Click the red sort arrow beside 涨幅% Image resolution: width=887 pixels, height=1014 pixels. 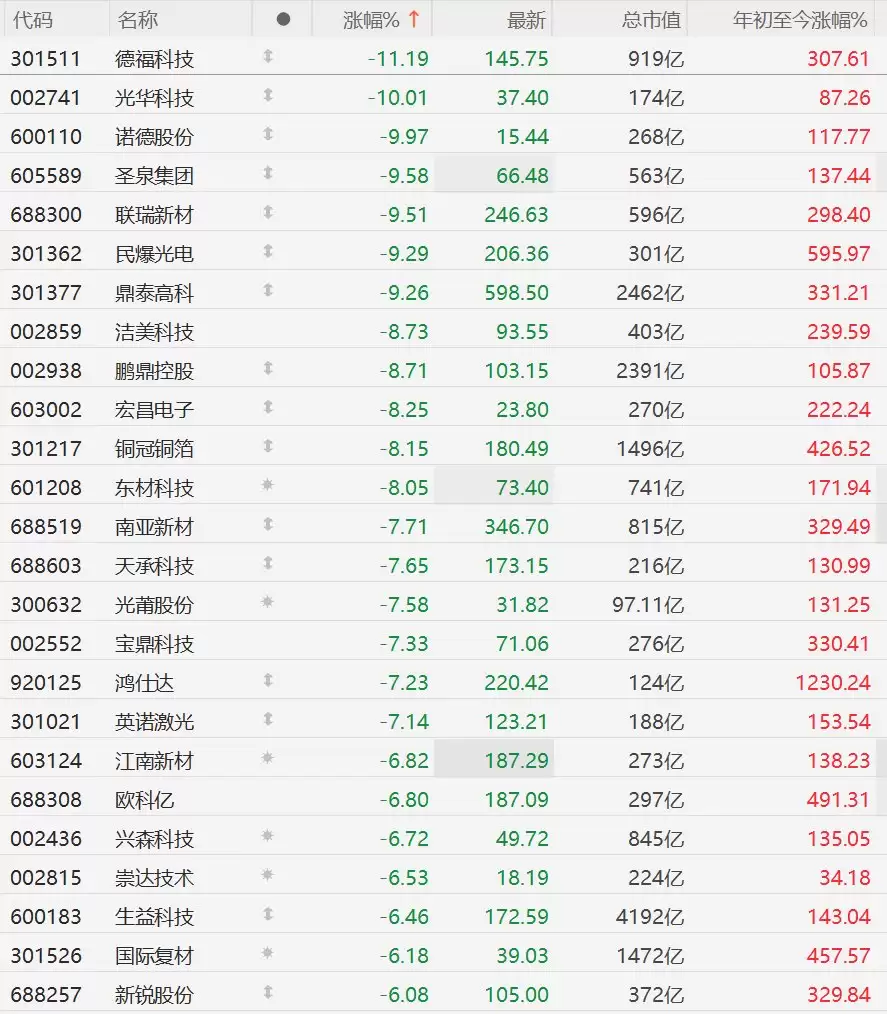point(414,19)
